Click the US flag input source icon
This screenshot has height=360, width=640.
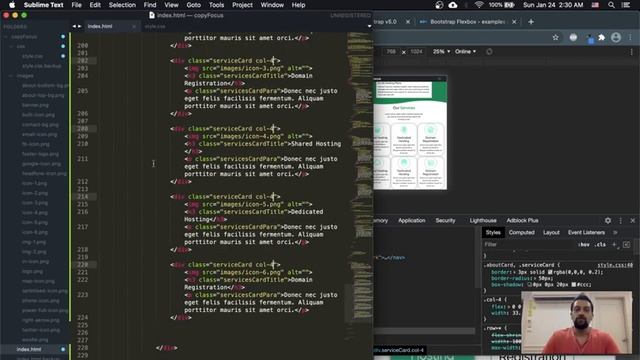(595, 5)
